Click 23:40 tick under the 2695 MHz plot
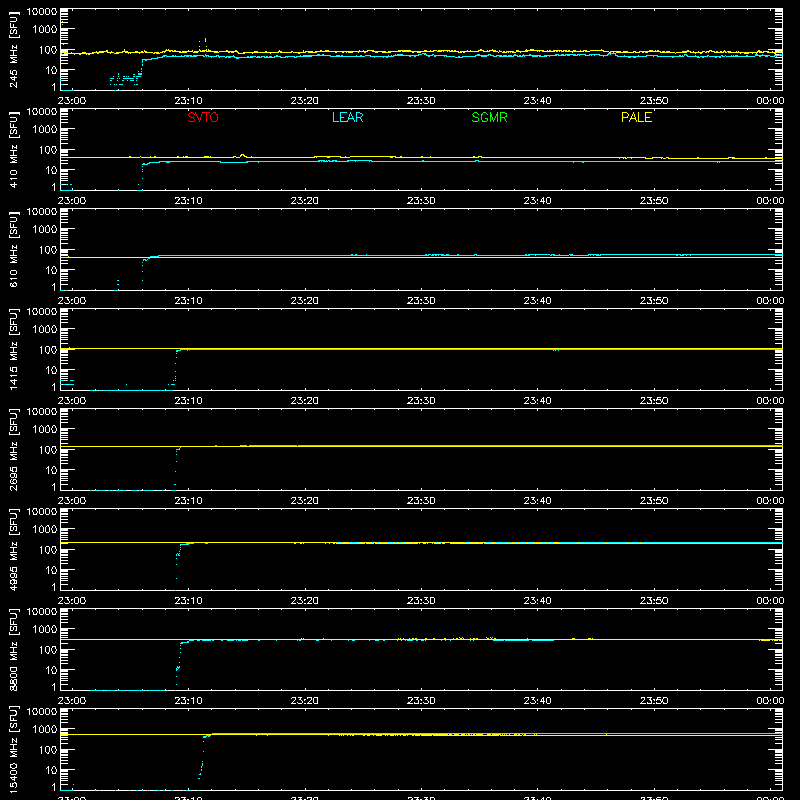 (x=537, y=501)
